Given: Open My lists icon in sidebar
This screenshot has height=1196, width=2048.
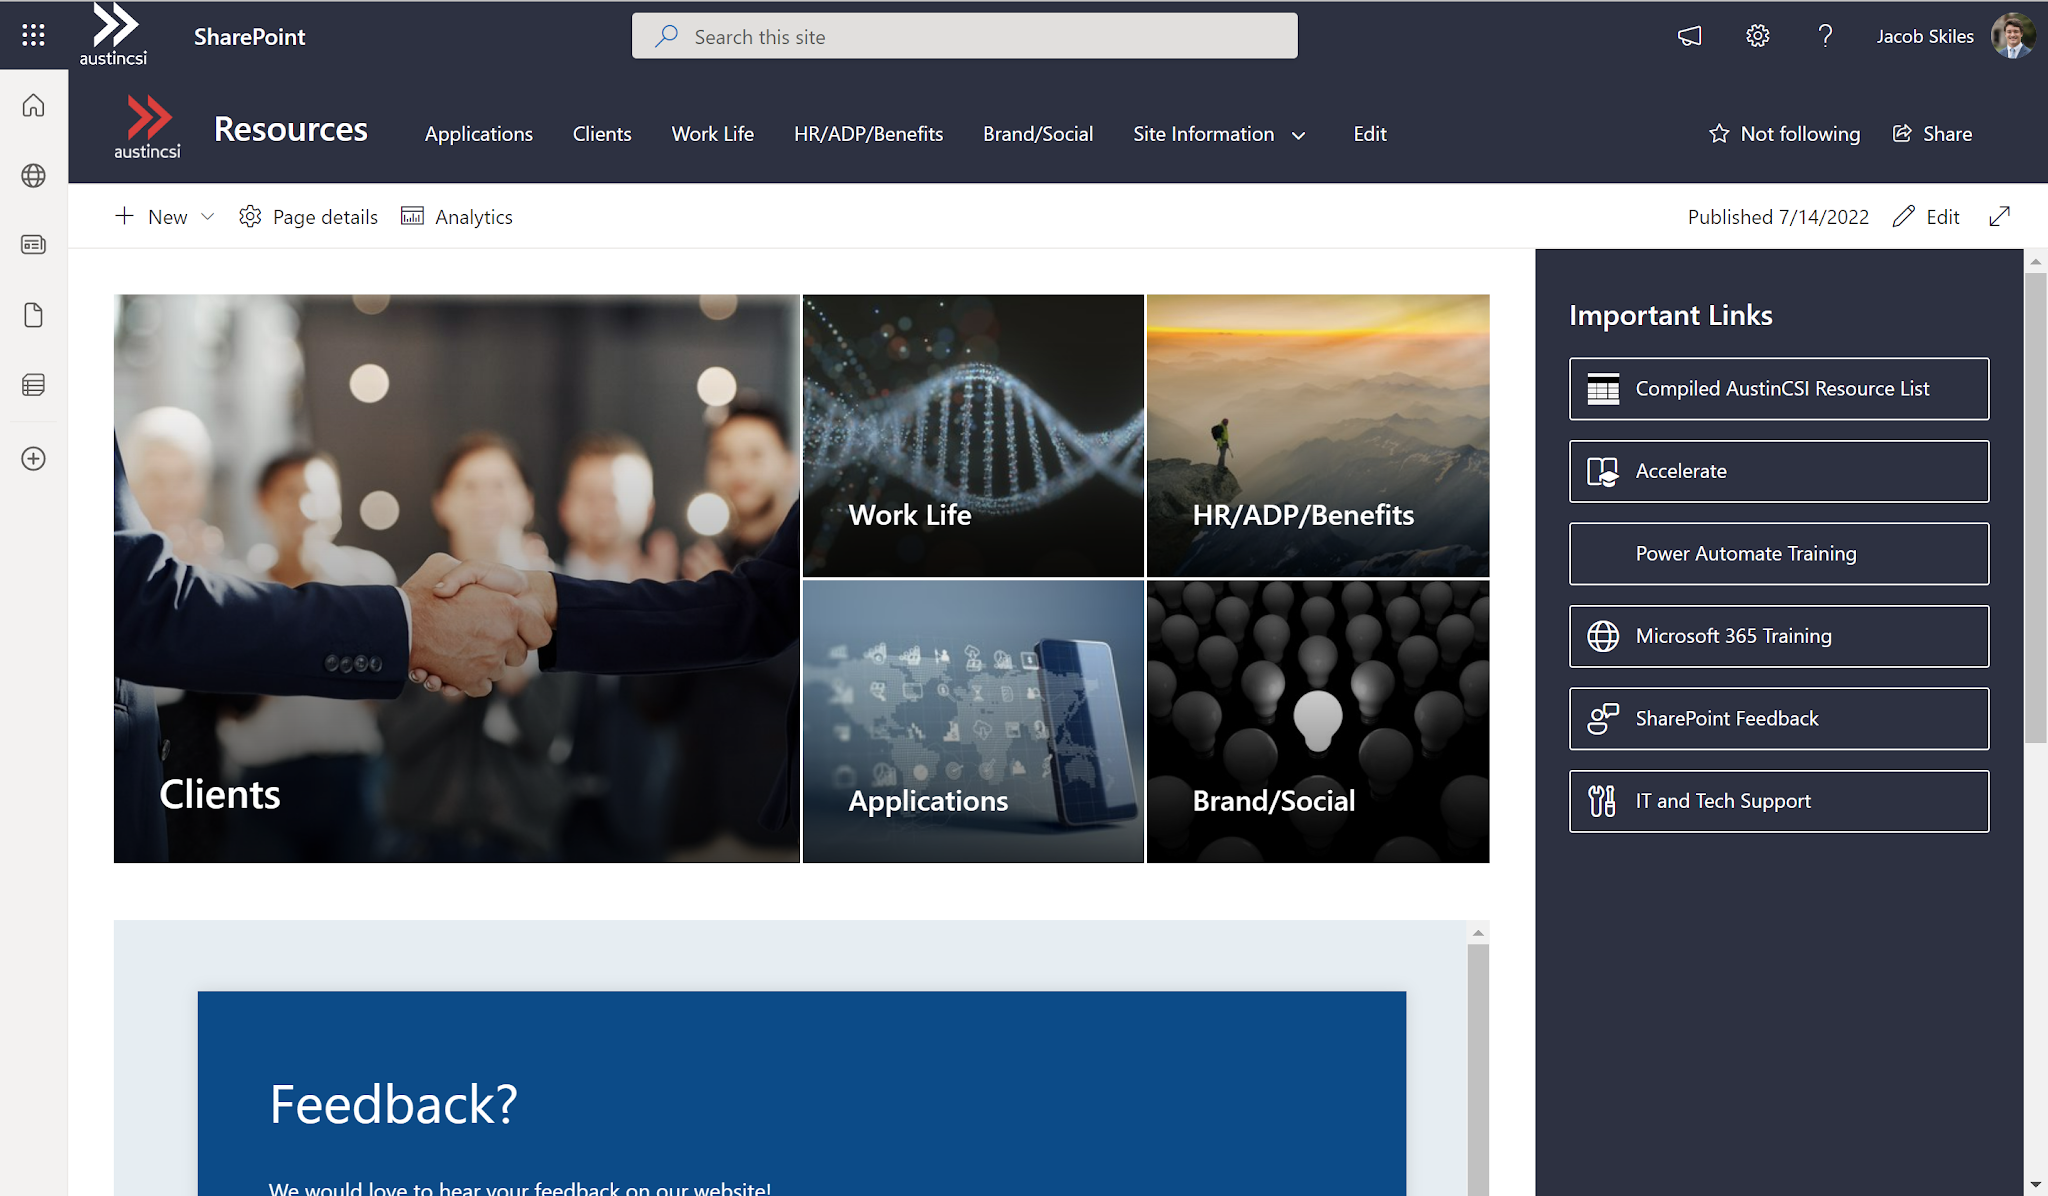Looking at the screenshot, I should pos(33,385).
